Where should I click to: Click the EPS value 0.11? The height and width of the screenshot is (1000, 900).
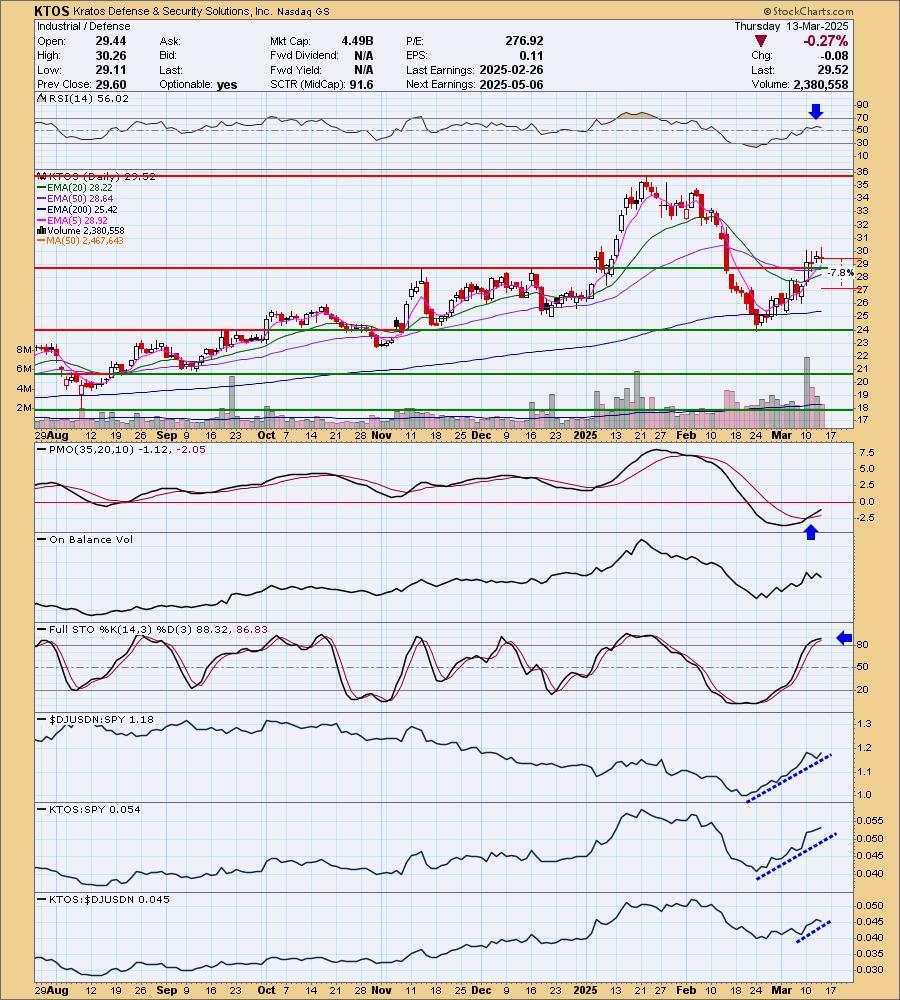[532, 55]
